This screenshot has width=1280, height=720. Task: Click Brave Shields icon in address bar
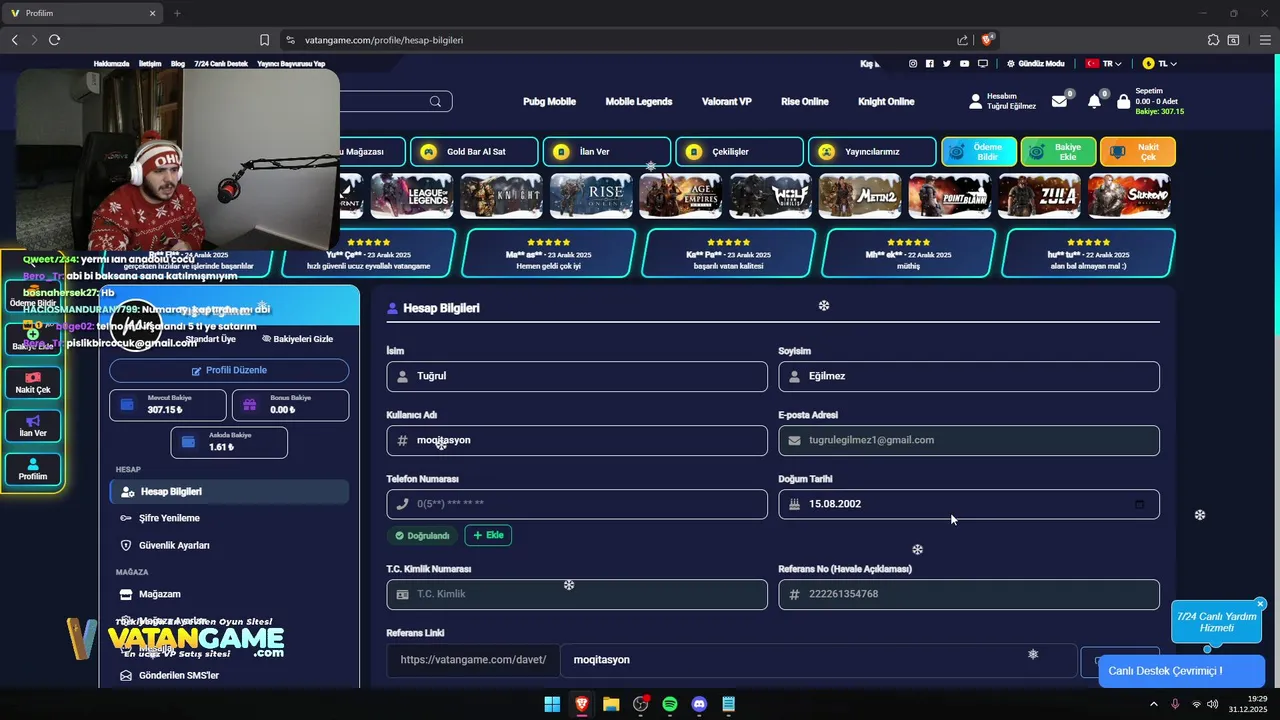[x=988, y=40]
